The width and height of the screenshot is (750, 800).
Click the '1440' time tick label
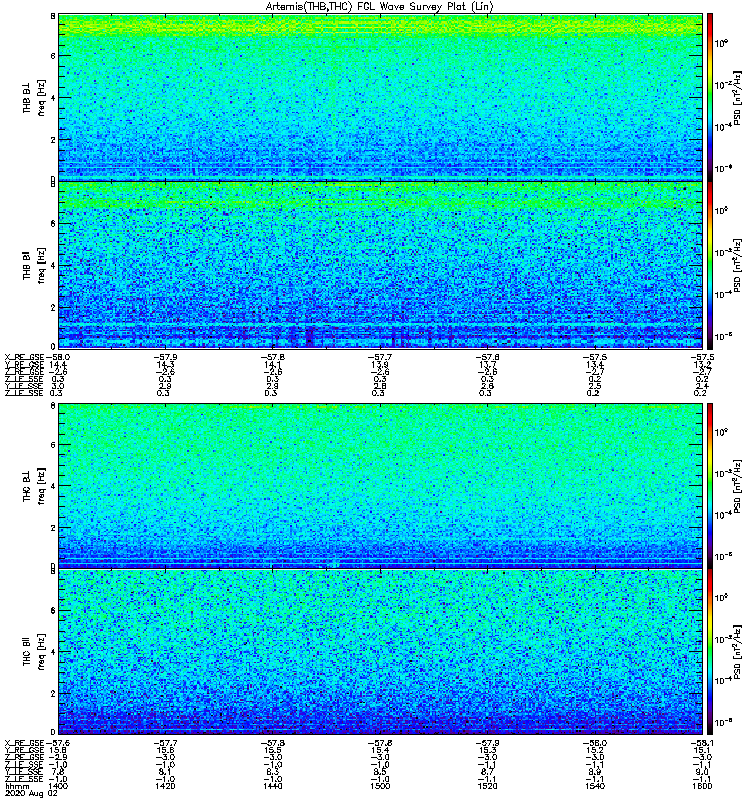(272, 786)
